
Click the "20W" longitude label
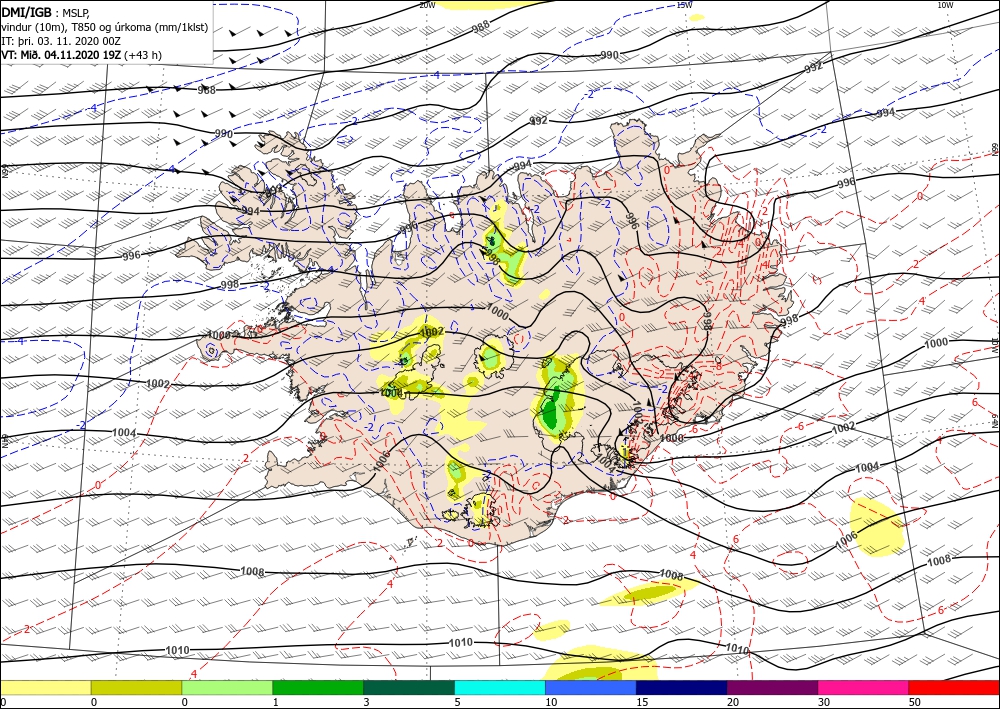tap(427, 5)
